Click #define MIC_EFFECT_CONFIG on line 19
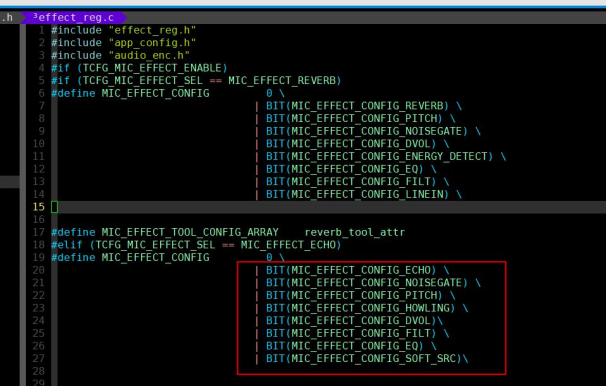Screen dimensions: 606x386 point(130,258)
